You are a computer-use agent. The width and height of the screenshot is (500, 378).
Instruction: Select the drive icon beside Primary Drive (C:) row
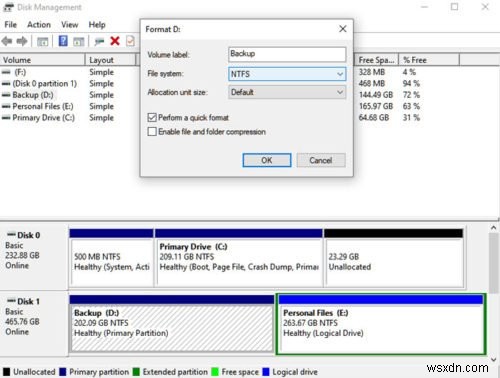click(x=6, y=118)
